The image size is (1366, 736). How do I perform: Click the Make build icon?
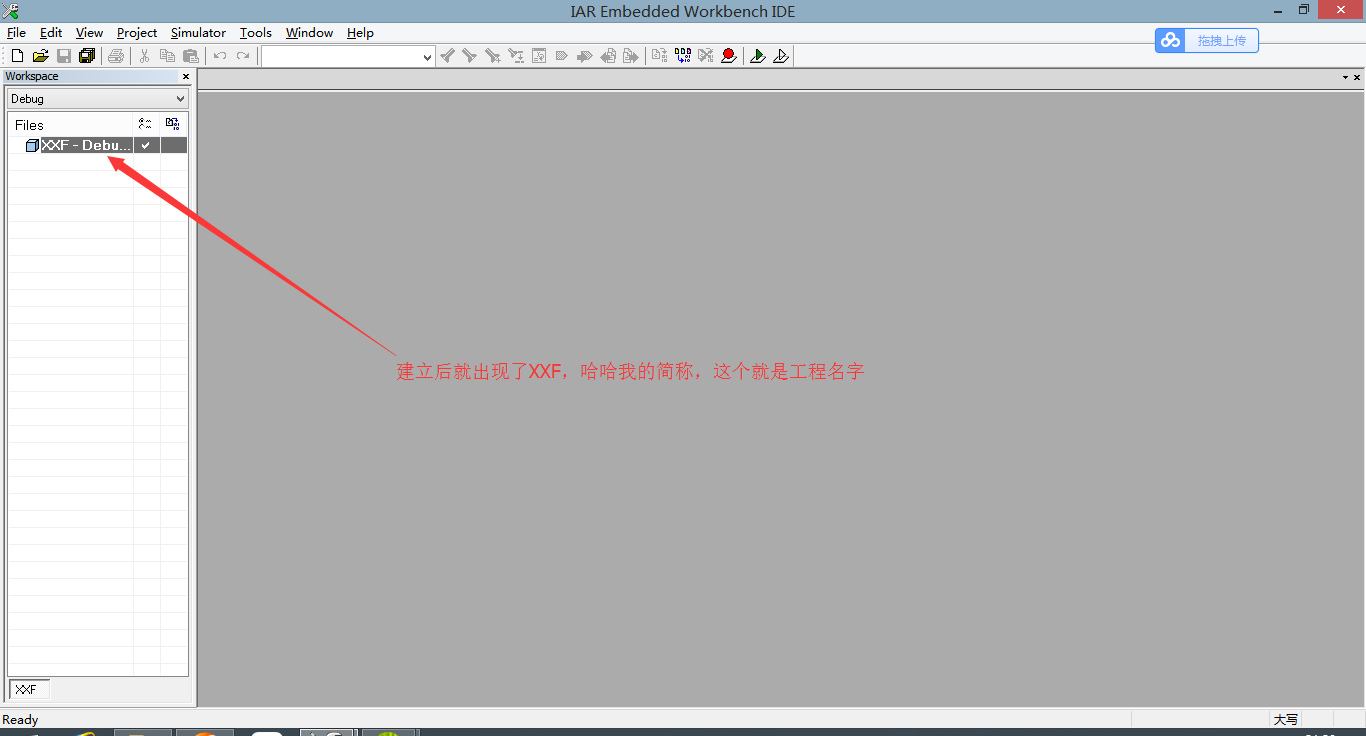pyautogui.click(x=683, y=56)
